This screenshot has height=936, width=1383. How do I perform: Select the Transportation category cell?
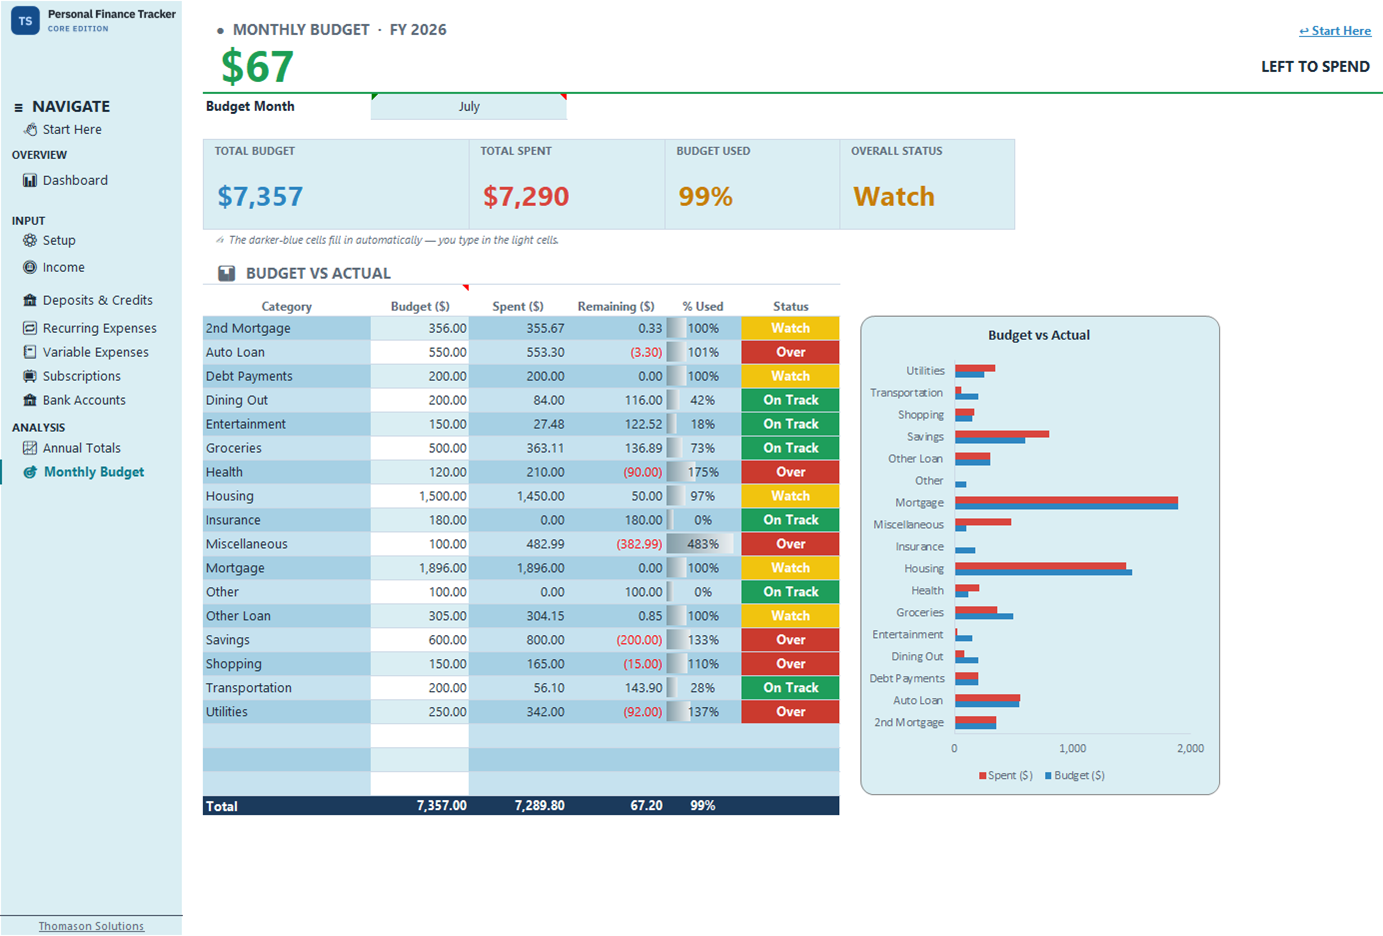(286, 688)
